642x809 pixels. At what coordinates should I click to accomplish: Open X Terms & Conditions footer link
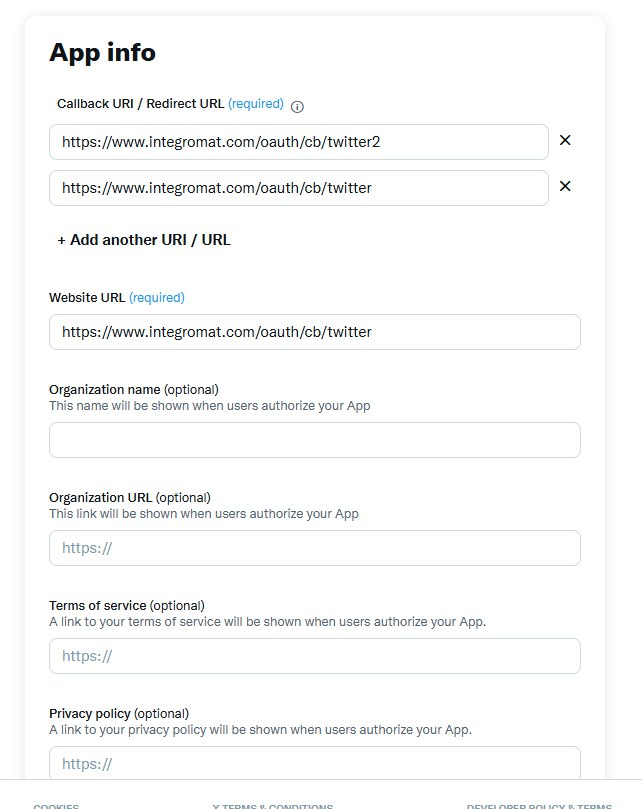[x=273, y=805]
